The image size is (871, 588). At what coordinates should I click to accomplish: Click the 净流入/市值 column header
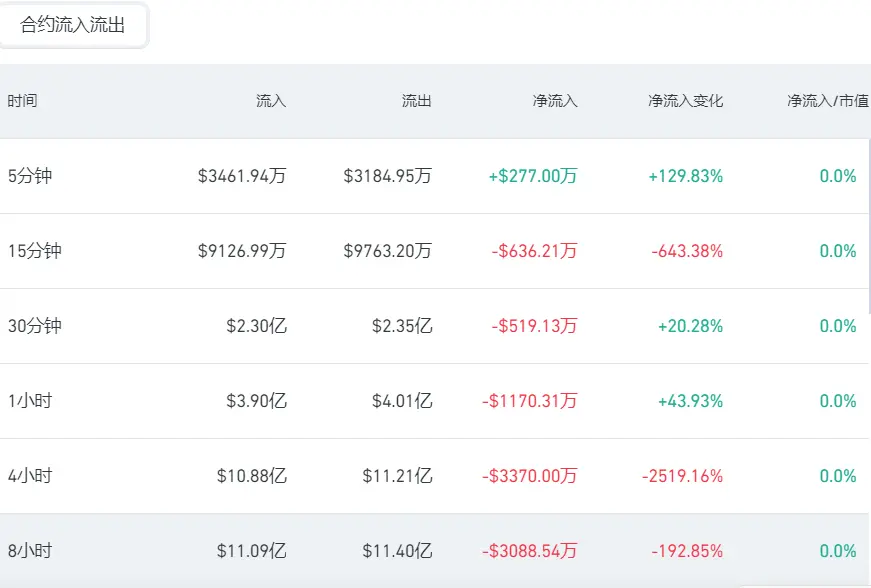click(828, 100)
